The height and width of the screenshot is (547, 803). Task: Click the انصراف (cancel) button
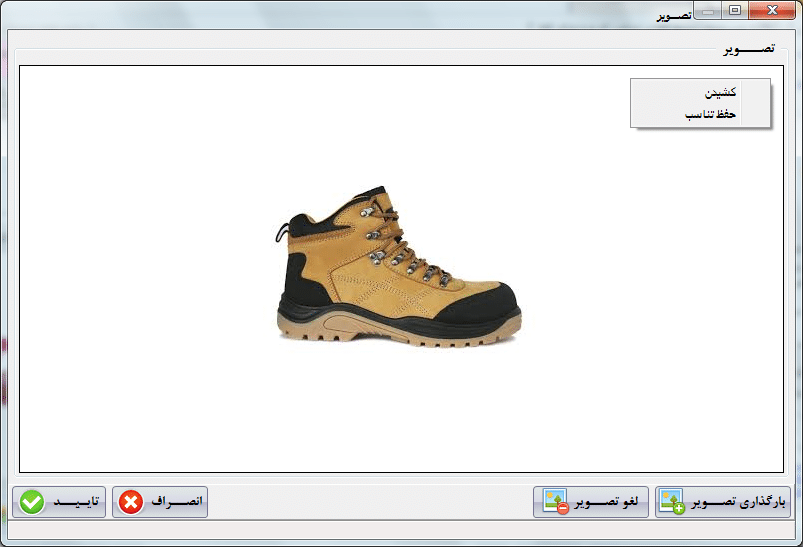160,502
